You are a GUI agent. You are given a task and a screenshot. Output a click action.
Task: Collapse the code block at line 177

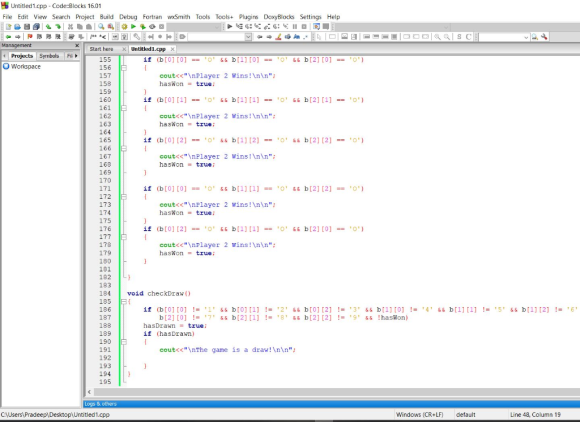(x=124, y=237)
